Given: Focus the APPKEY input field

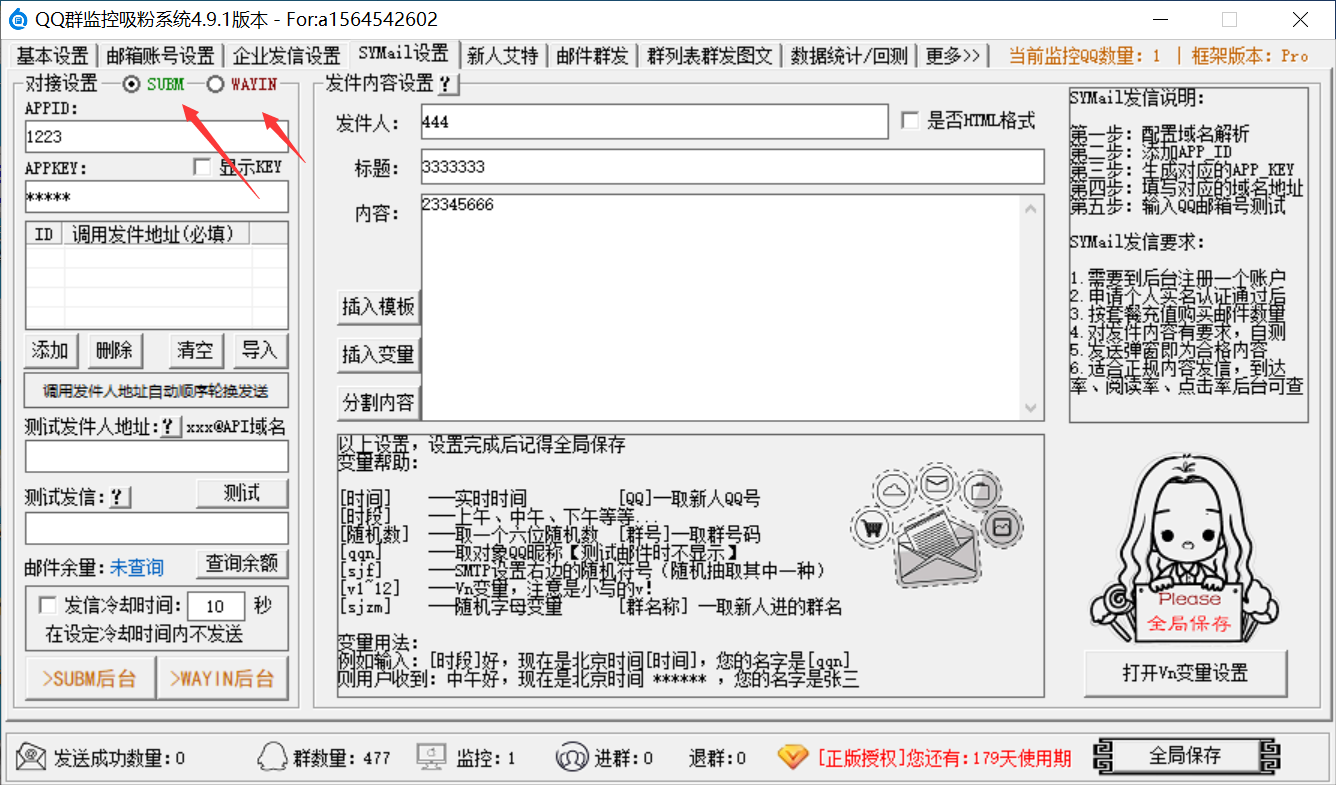Looking at the screenshot, I should (x=156, y=197).
